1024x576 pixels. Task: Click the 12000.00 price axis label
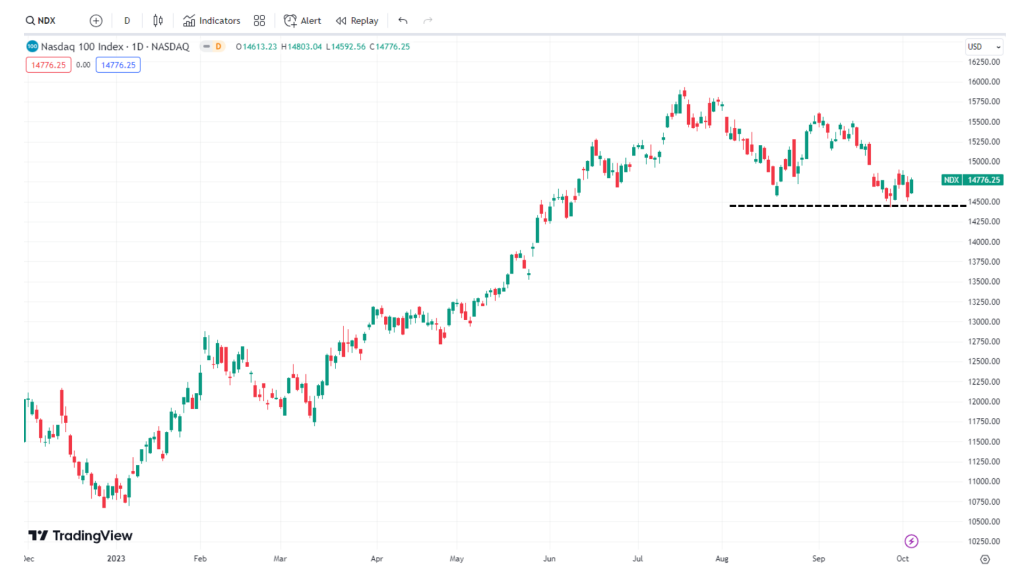pyautogui.click(x=984, y=402)
